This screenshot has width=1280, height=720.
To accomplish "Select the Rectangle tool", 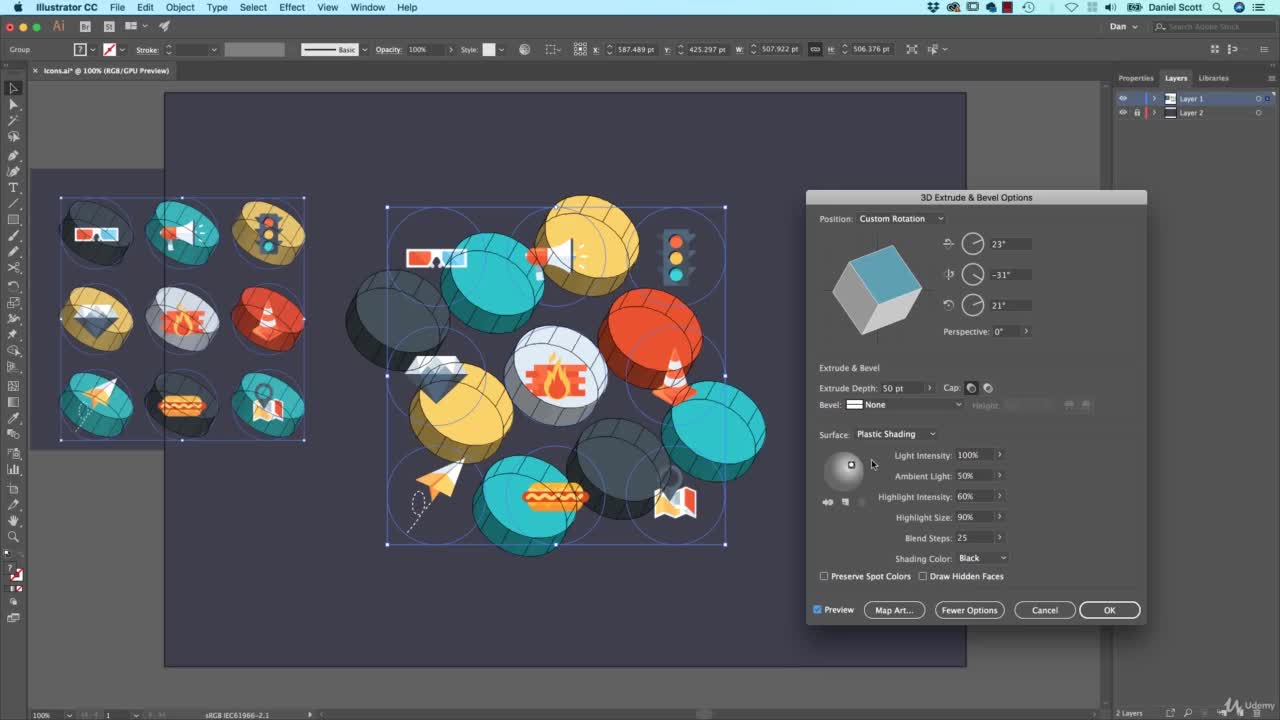I will (x=14, y=220).
